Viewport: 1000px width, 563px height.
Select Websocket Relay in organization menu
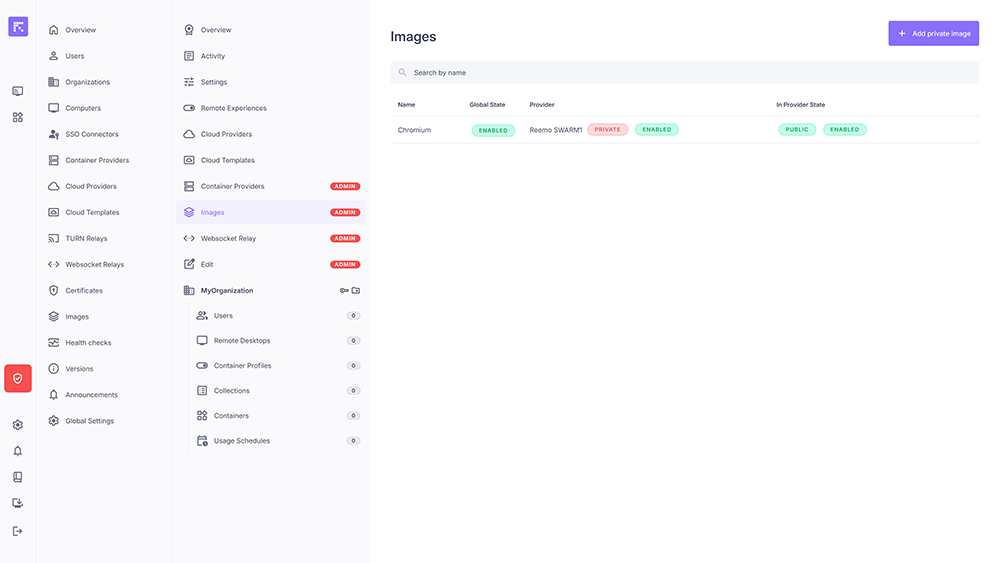click(228, 239)
